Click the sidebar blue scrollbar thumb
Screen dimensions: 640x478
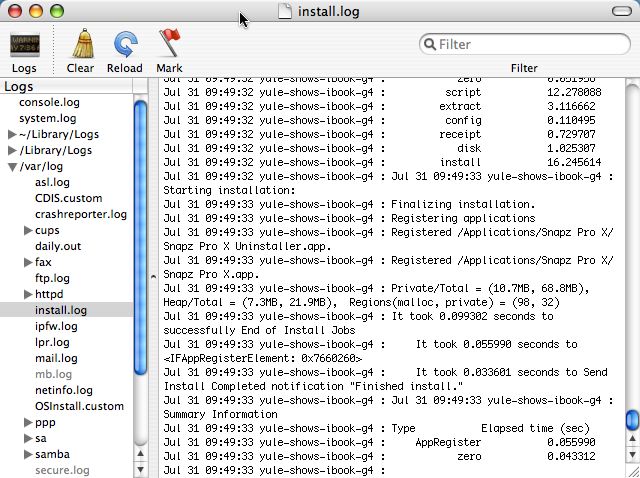click(140, 238)
